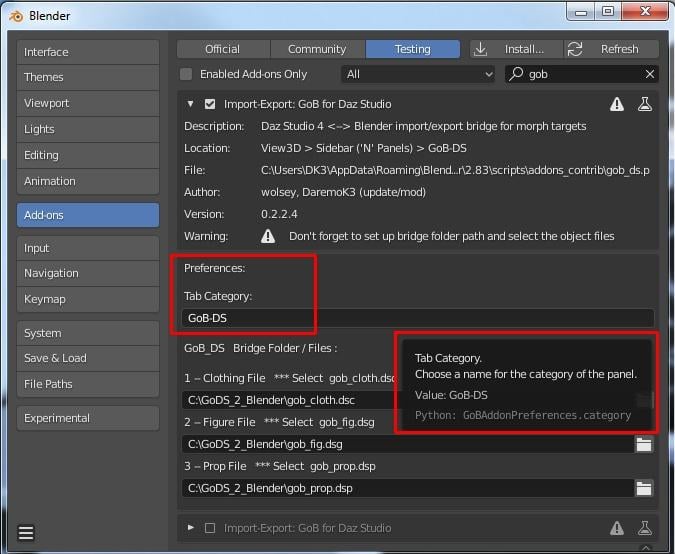Open Navigation preferences section
The width and height of the screenshot is (675, 554).
pyautogui.click(x=88, y=273)
